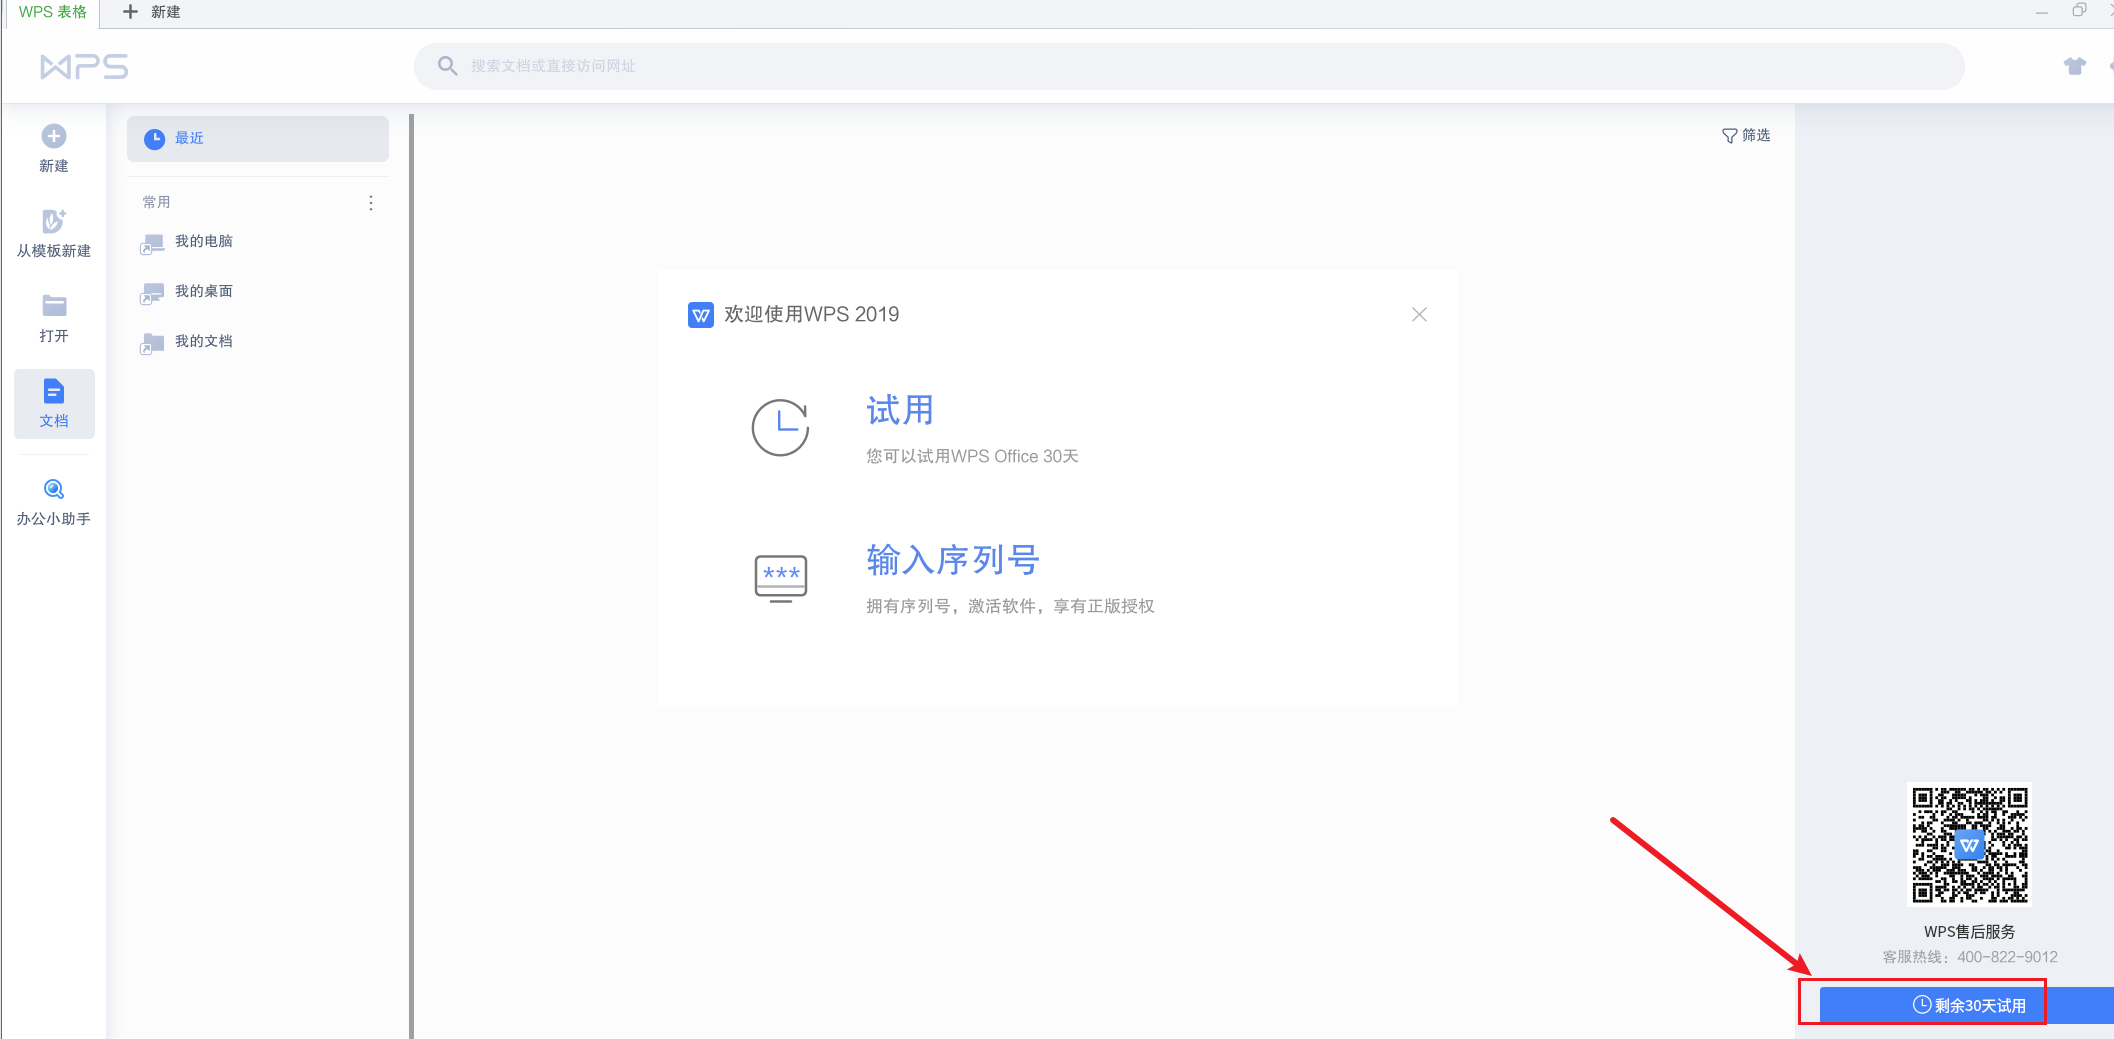This screenshot has height=1039, width=2114.
Task: Click the magnifier search icon
Action: point(448,66)
